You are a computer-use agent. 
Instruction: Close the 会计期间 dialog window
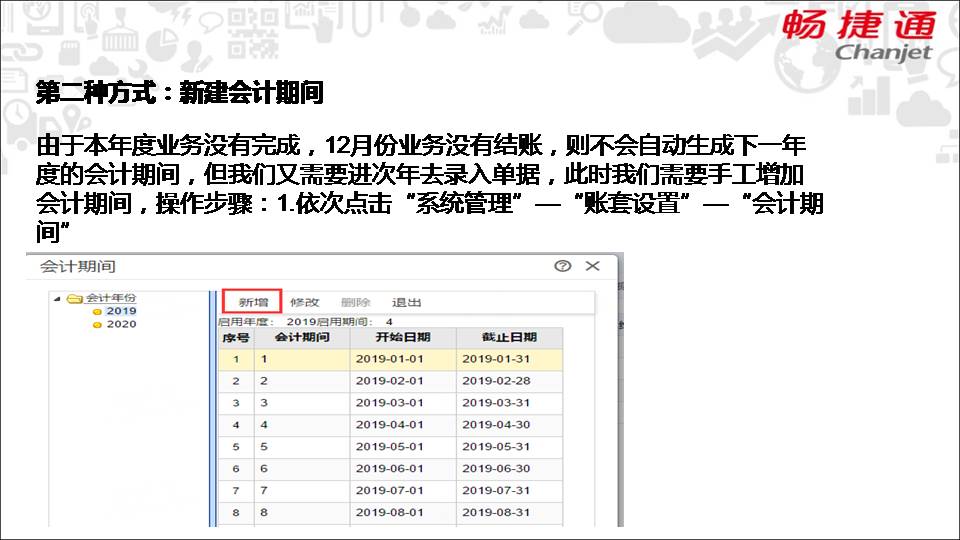pyautogui.click(x=592, y=266)
